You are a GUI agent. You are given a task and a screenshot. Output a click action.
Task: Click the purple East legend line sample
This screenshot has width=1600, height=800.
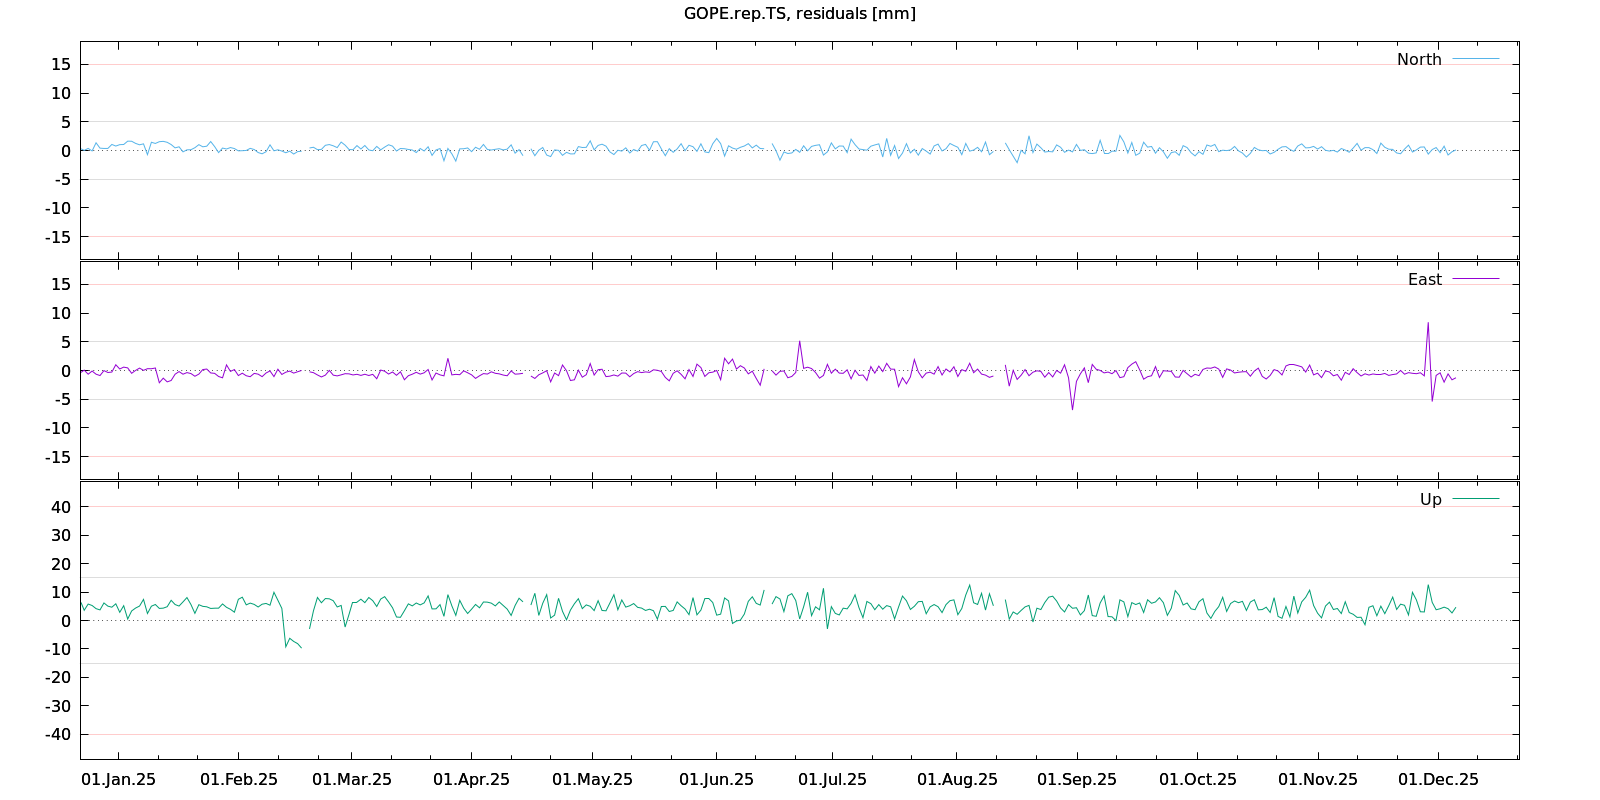(1475, 279)
